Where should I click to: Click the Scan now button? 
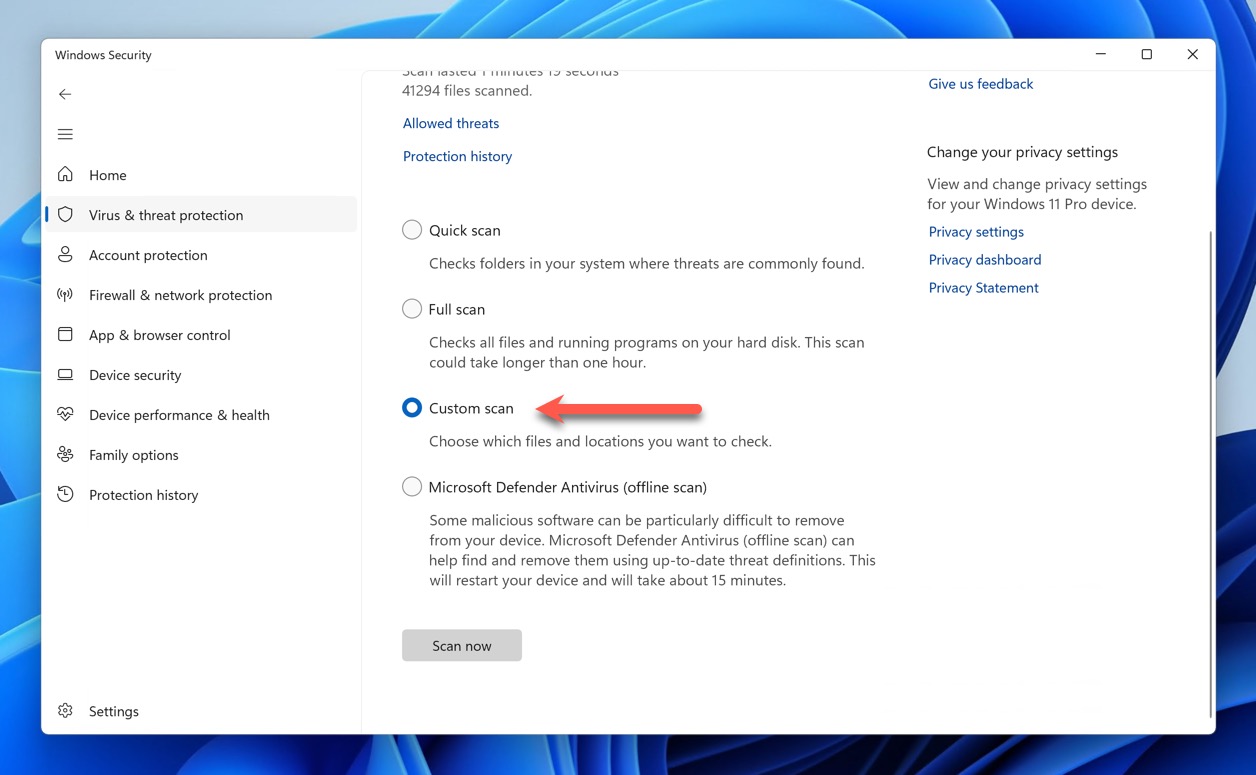pyautogui.click(x=462, y=645)
